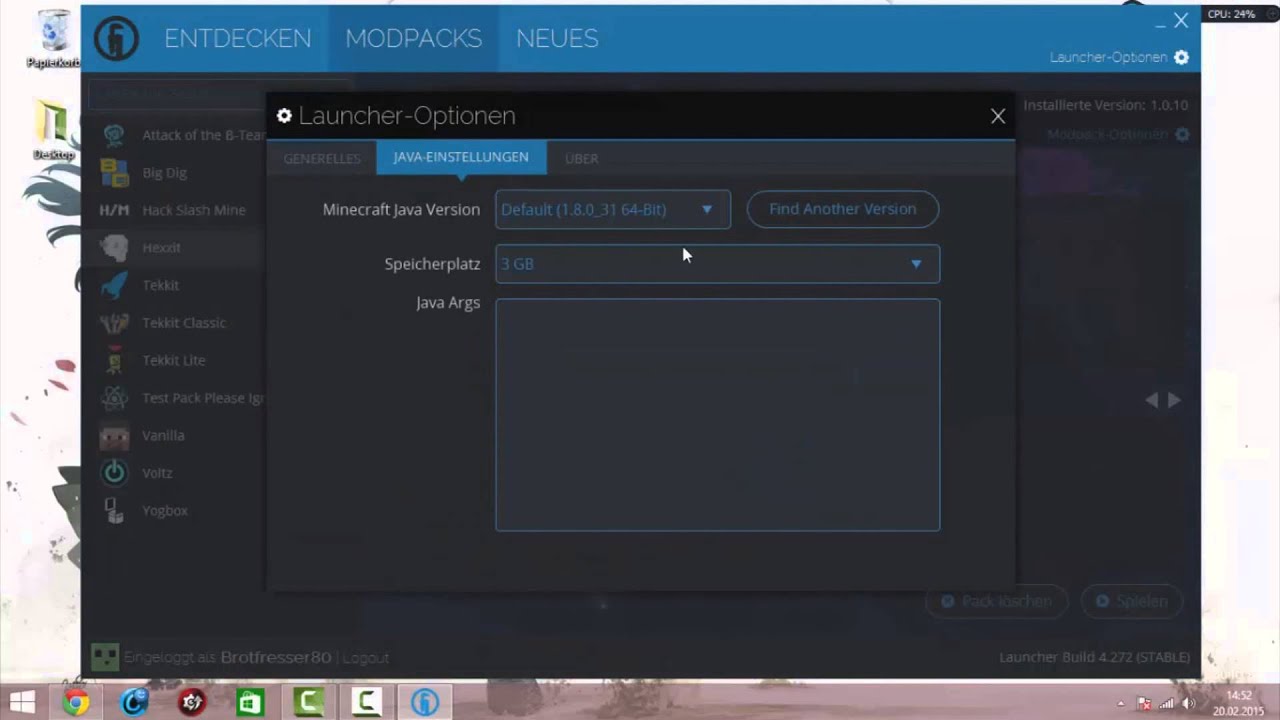
Task: Open Internet Explorer from the taskbar
Action: [134, 702]
